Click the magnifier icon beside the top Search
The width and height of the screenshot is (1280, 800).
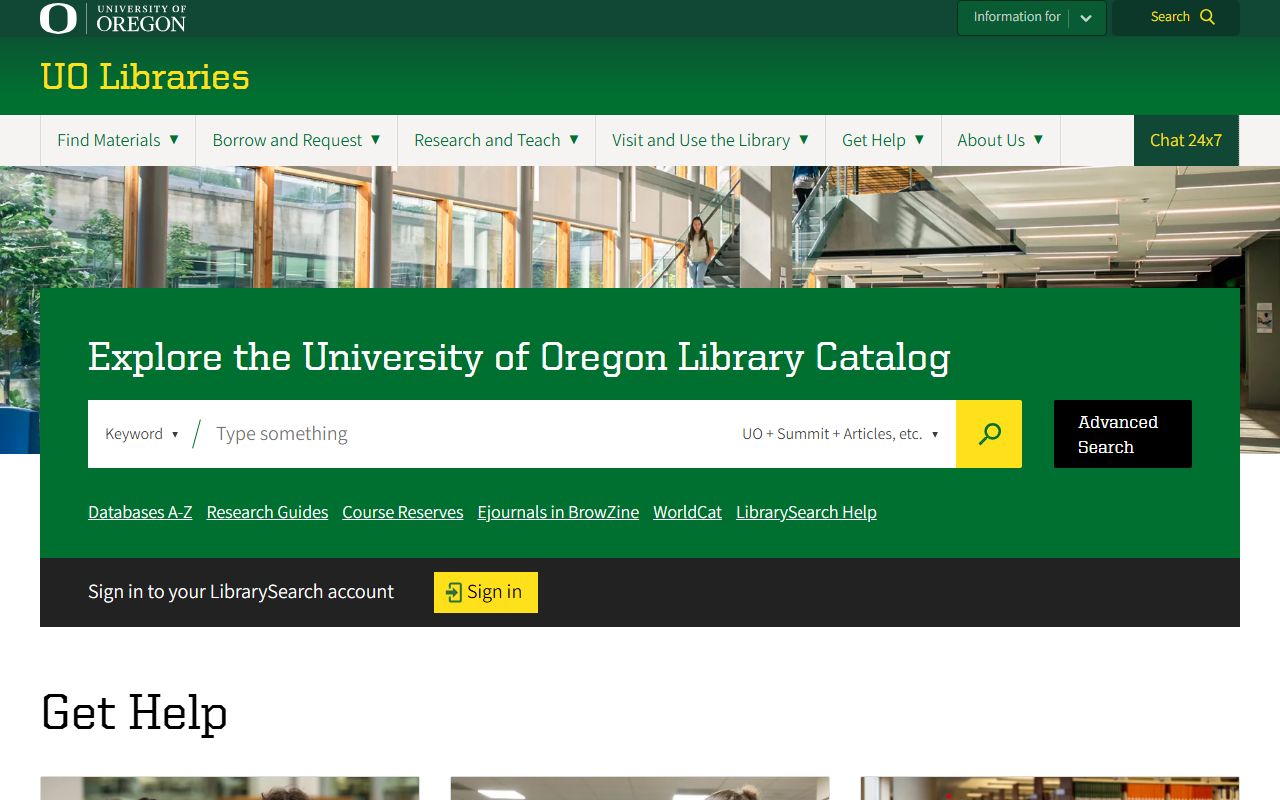click(1207, 17)
